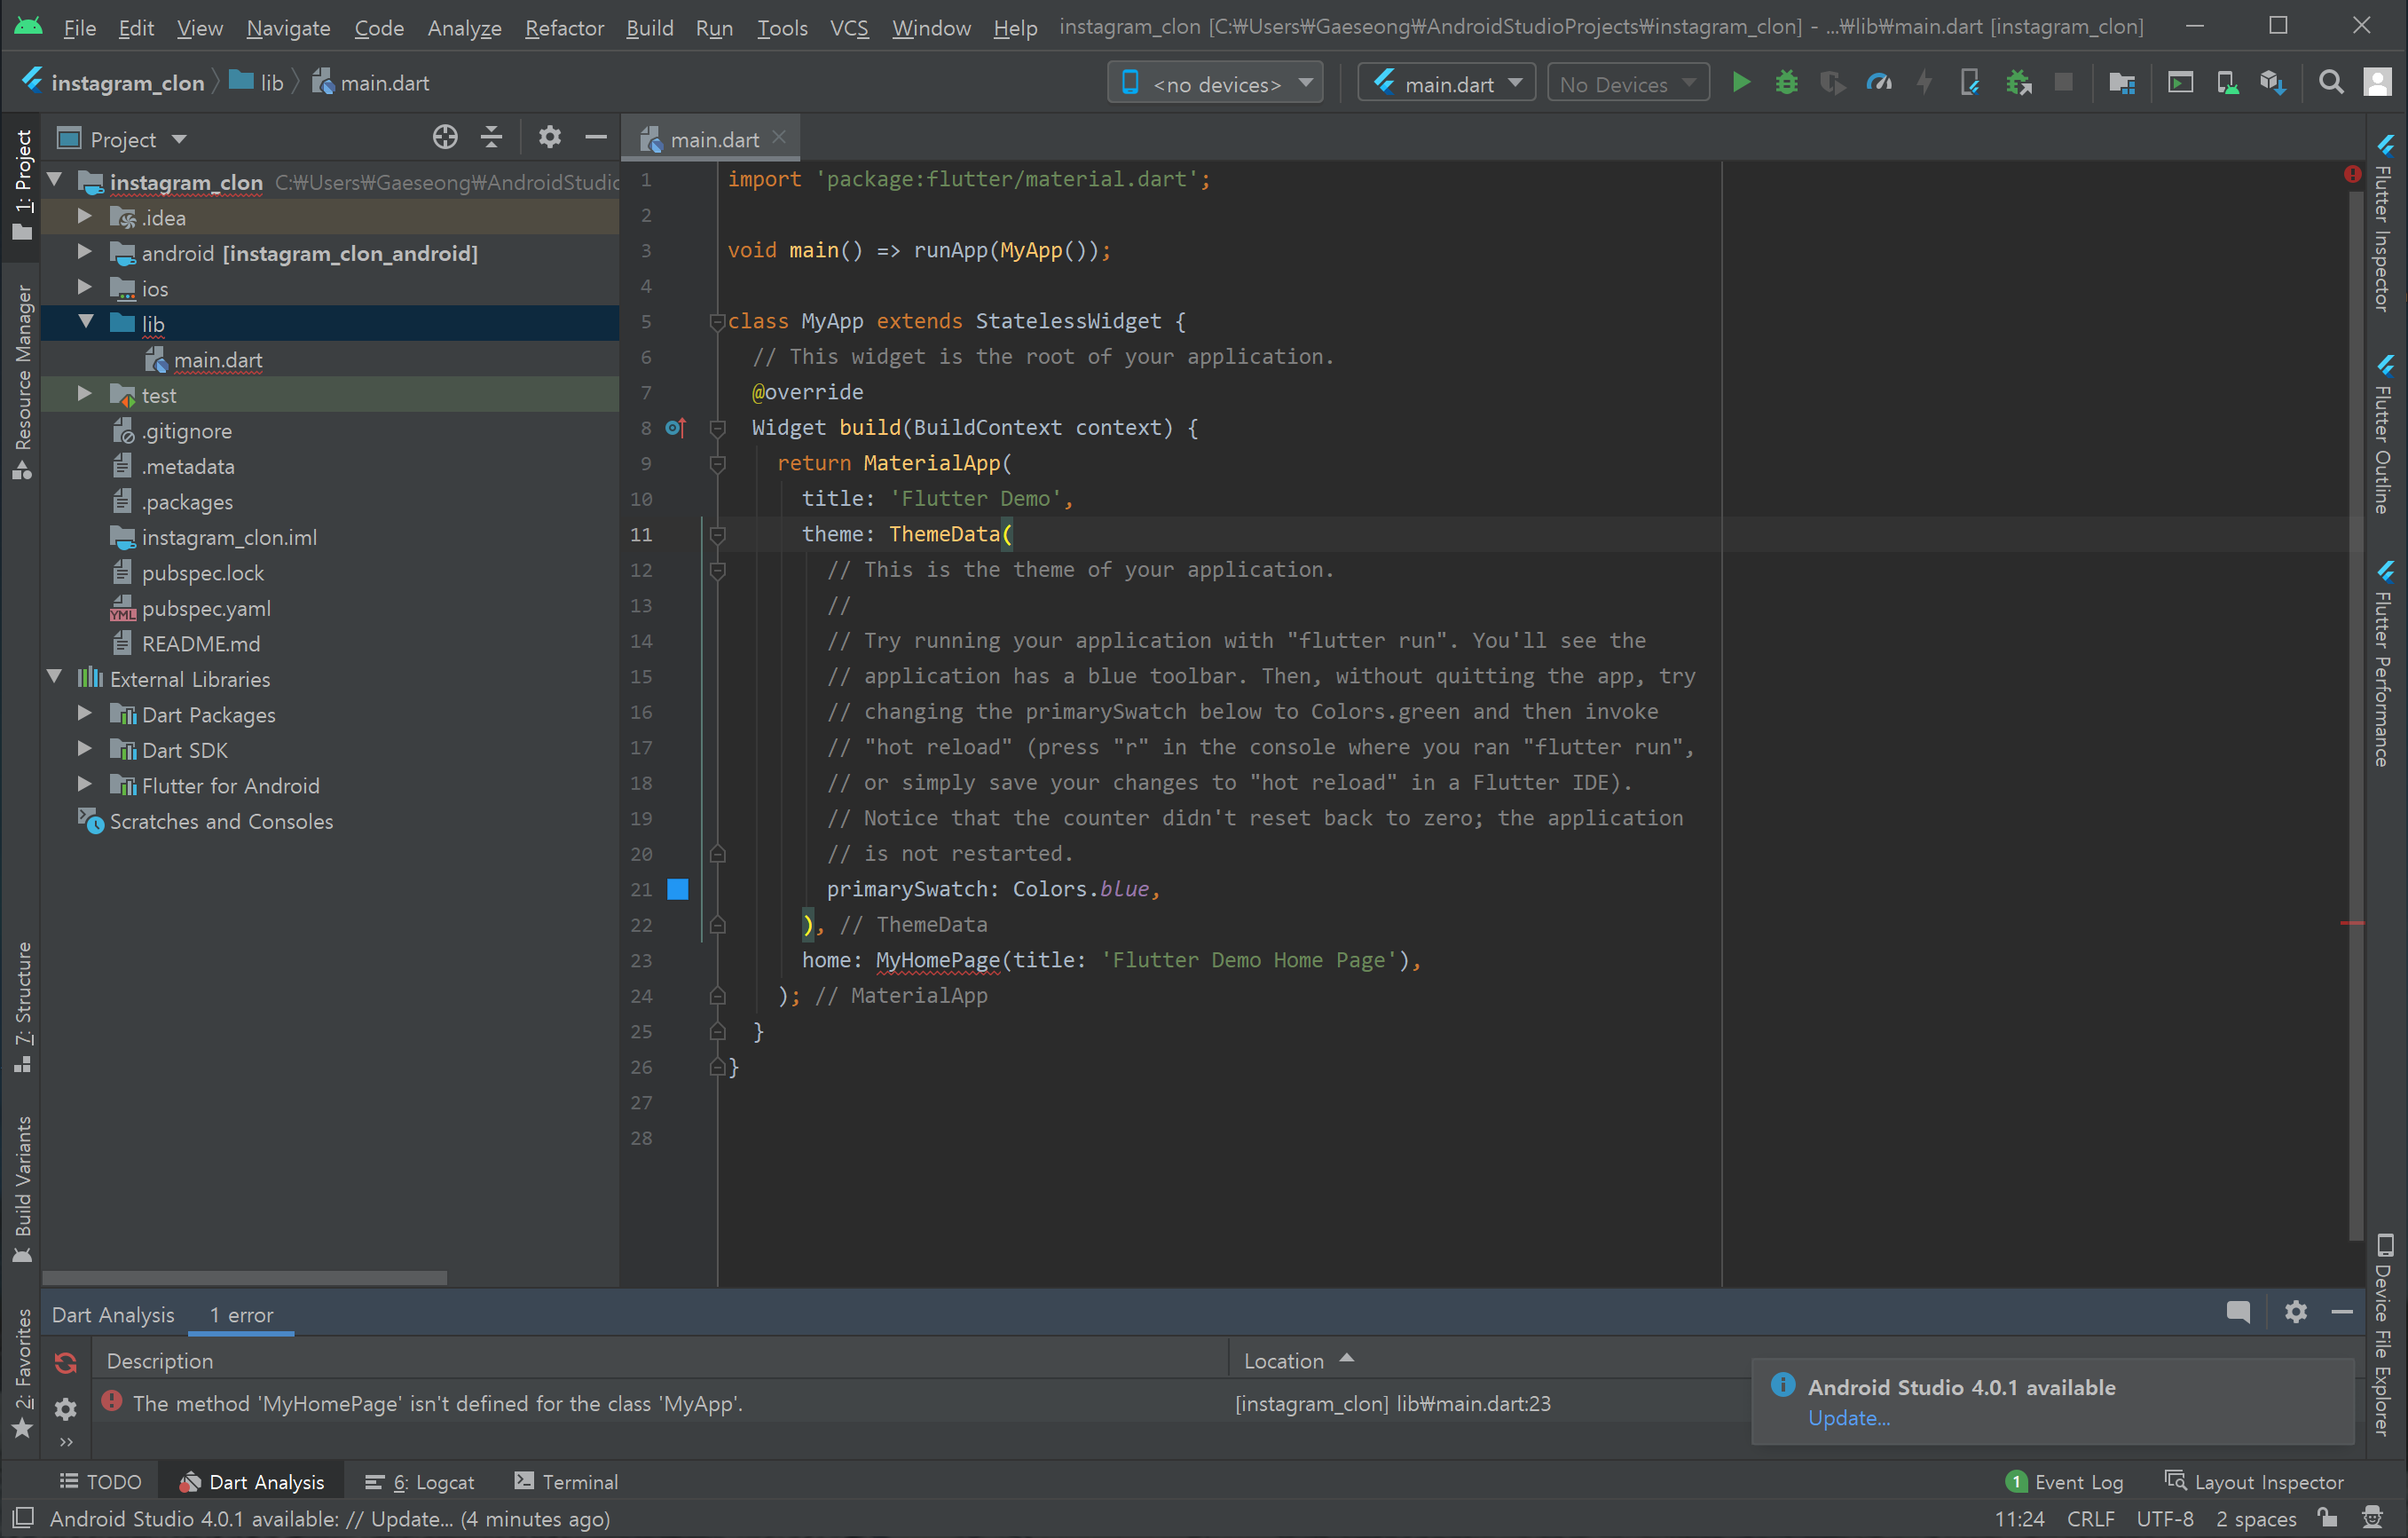Viewport: 2408px width, 1538px height.
Task: Locate current file with crosshair icon
Action: [x=445, y=138]
